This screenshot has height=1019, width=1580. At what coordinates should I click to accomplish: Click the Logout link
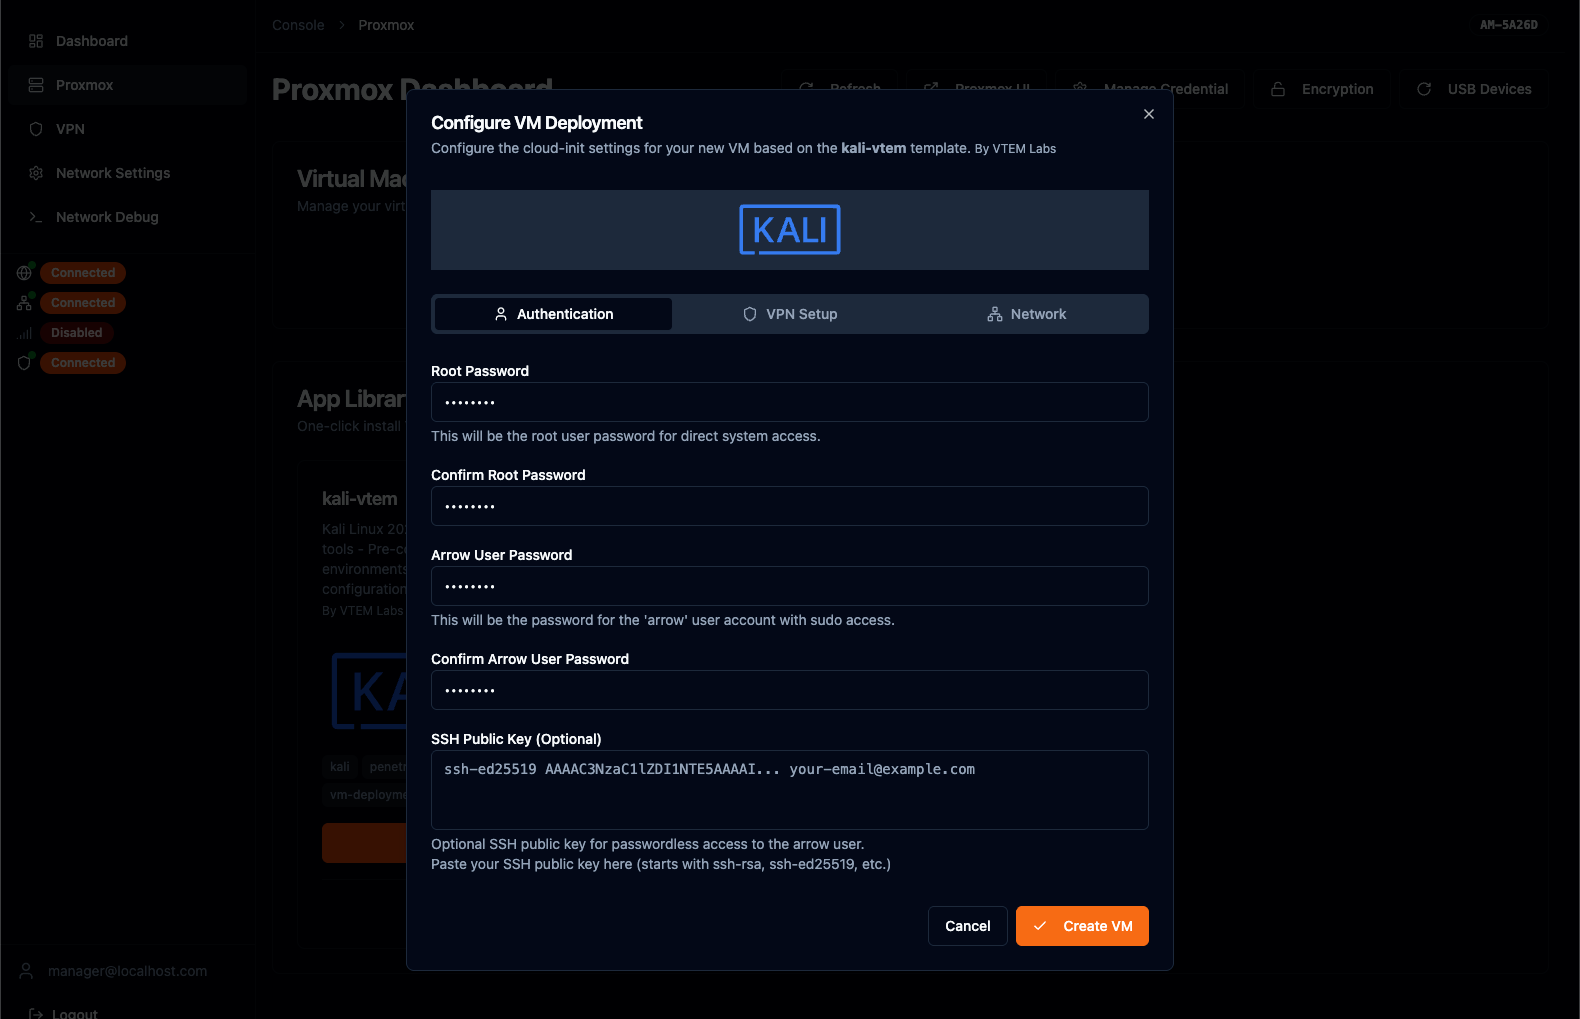pyautogui.click(x=75, y=1013)
